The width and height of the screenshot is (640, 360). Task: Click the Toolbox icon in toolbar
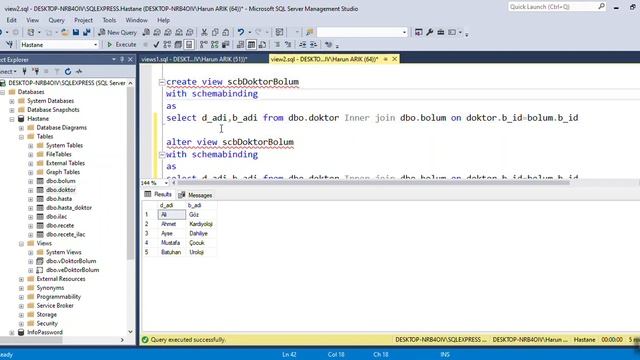(x=440, y=32)
